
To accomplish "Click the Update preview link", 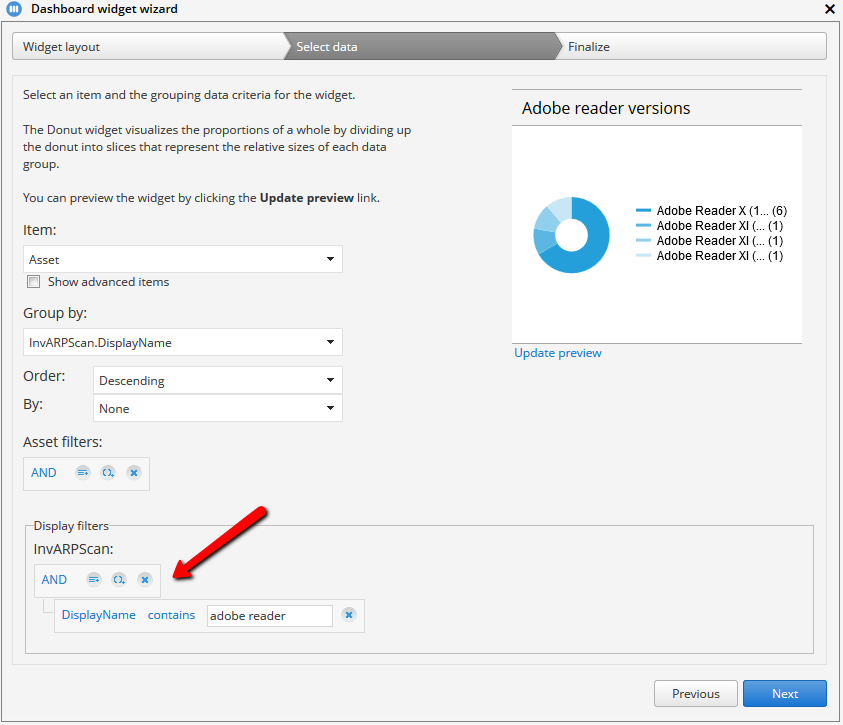I will pyautogui.click(x=558, y=353).
